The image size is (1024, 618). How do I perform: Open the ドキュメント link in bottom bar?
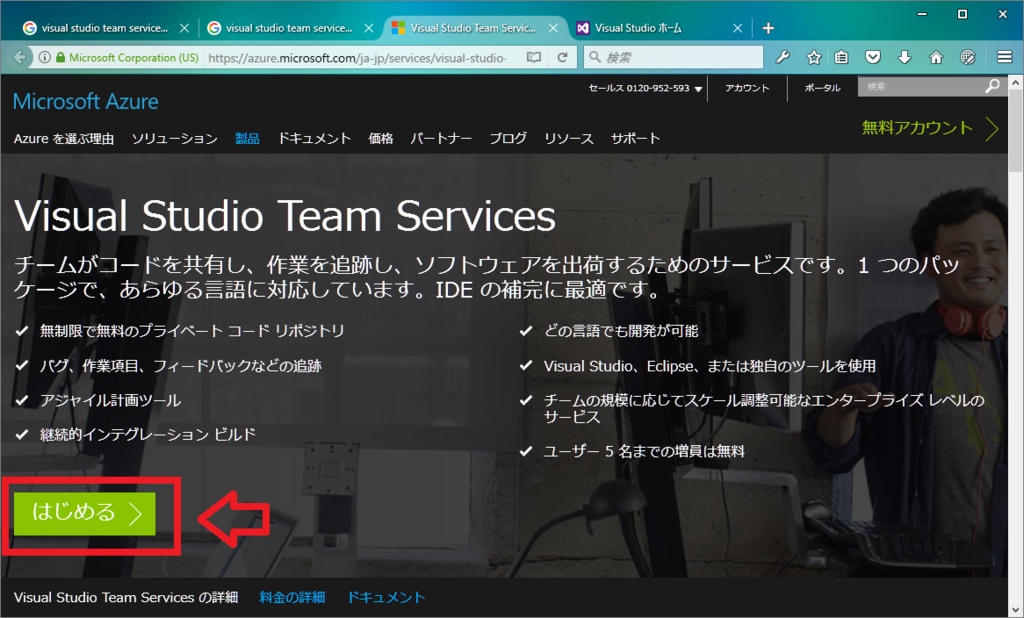(x=385, y=597)
